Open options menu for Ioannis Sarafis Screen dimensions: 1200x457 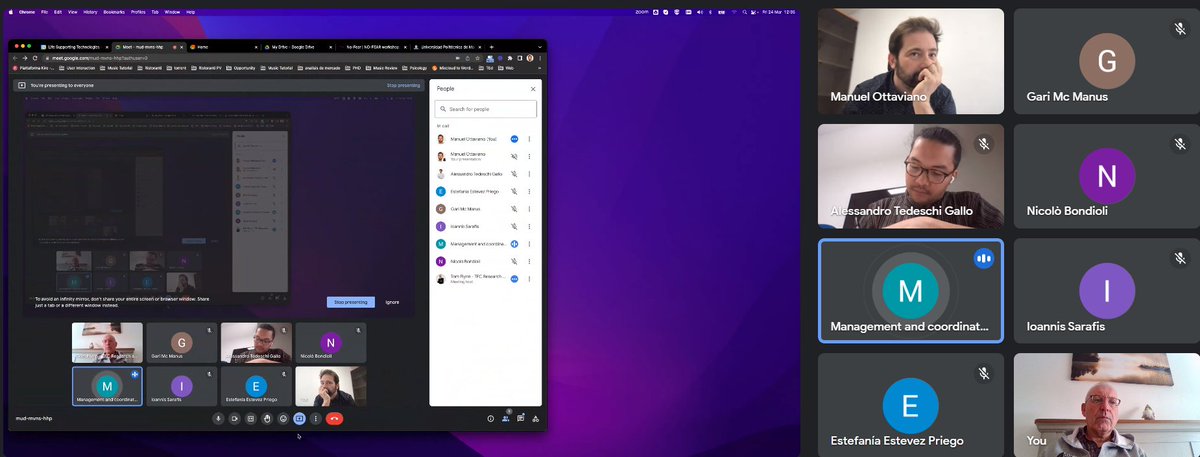click(x=529, y=226)
